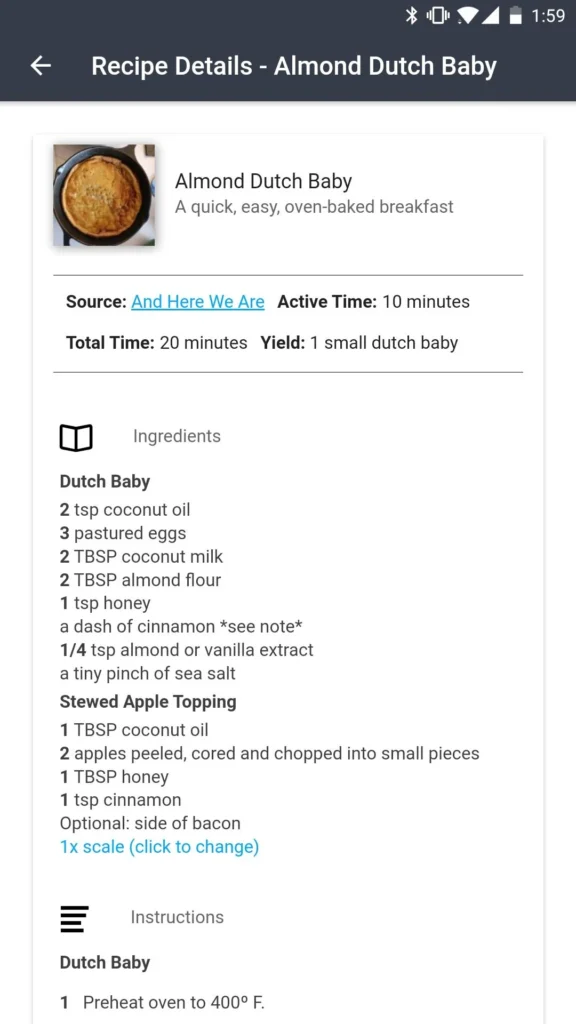Image resolution: width=576 pixels, height=1024 pixels.
Task: Open the Almond Dutch Baby photo thumbnail
Action: [104, 195]
